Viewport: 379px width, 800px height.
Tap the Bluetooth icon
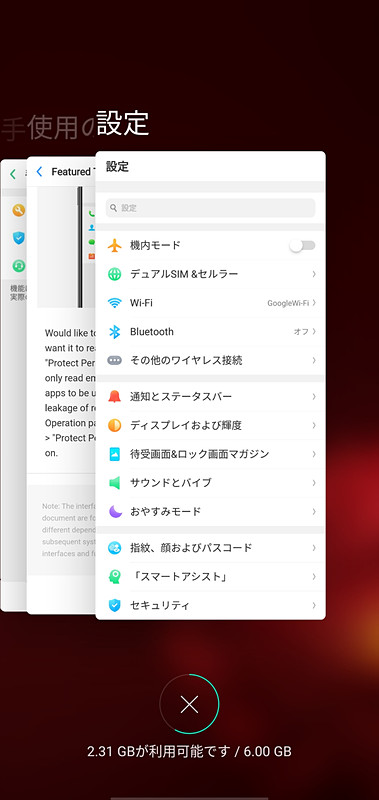tap(115, 332)
